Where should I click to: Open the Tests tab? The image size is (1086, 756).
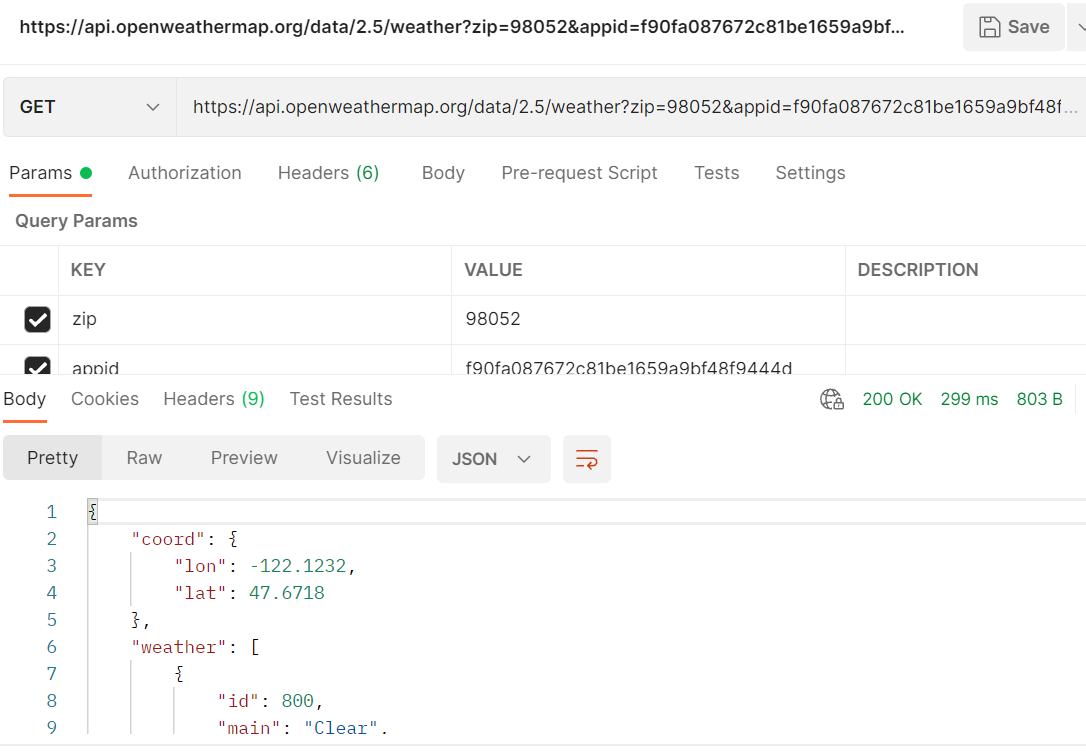click(716, 172)
